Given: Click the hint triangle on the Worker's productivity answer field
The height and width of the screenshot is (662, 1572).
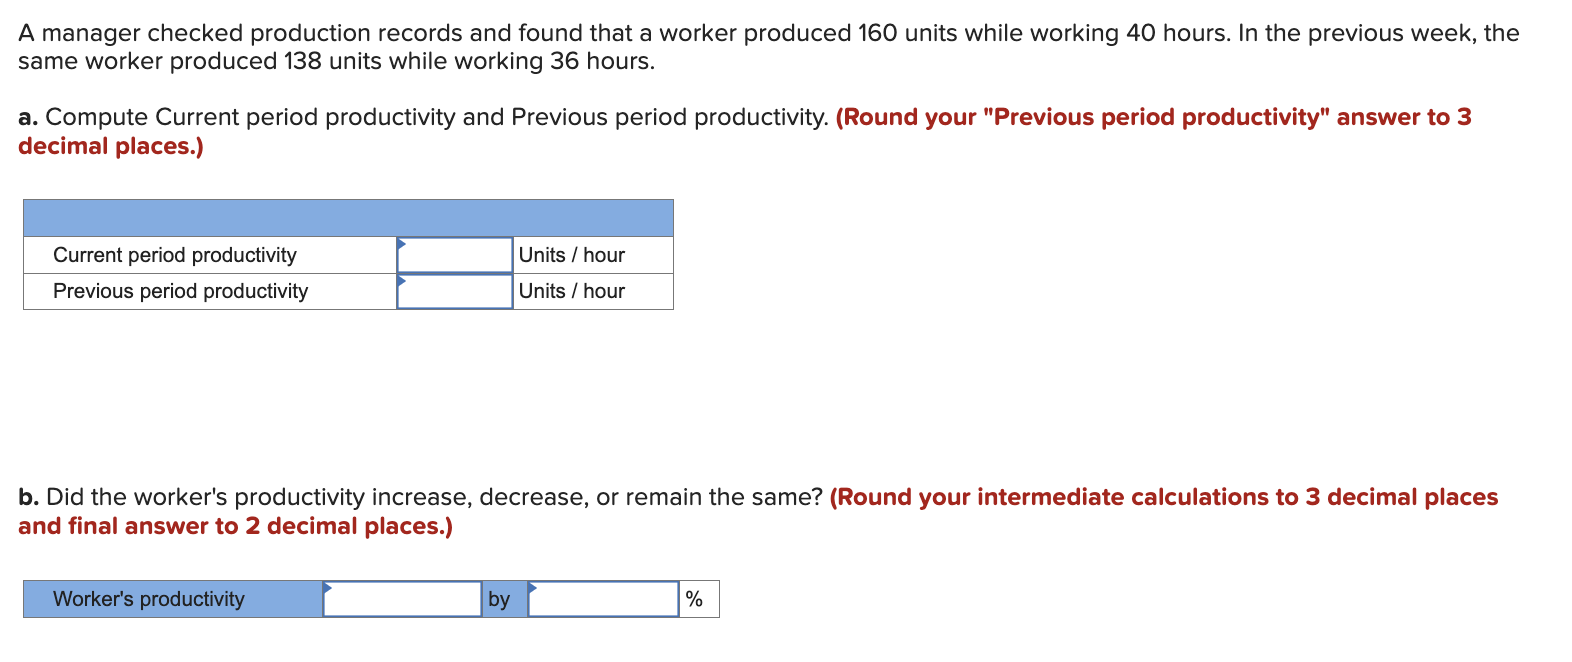Looking at the screenshot, I should [x=328, y=586].
